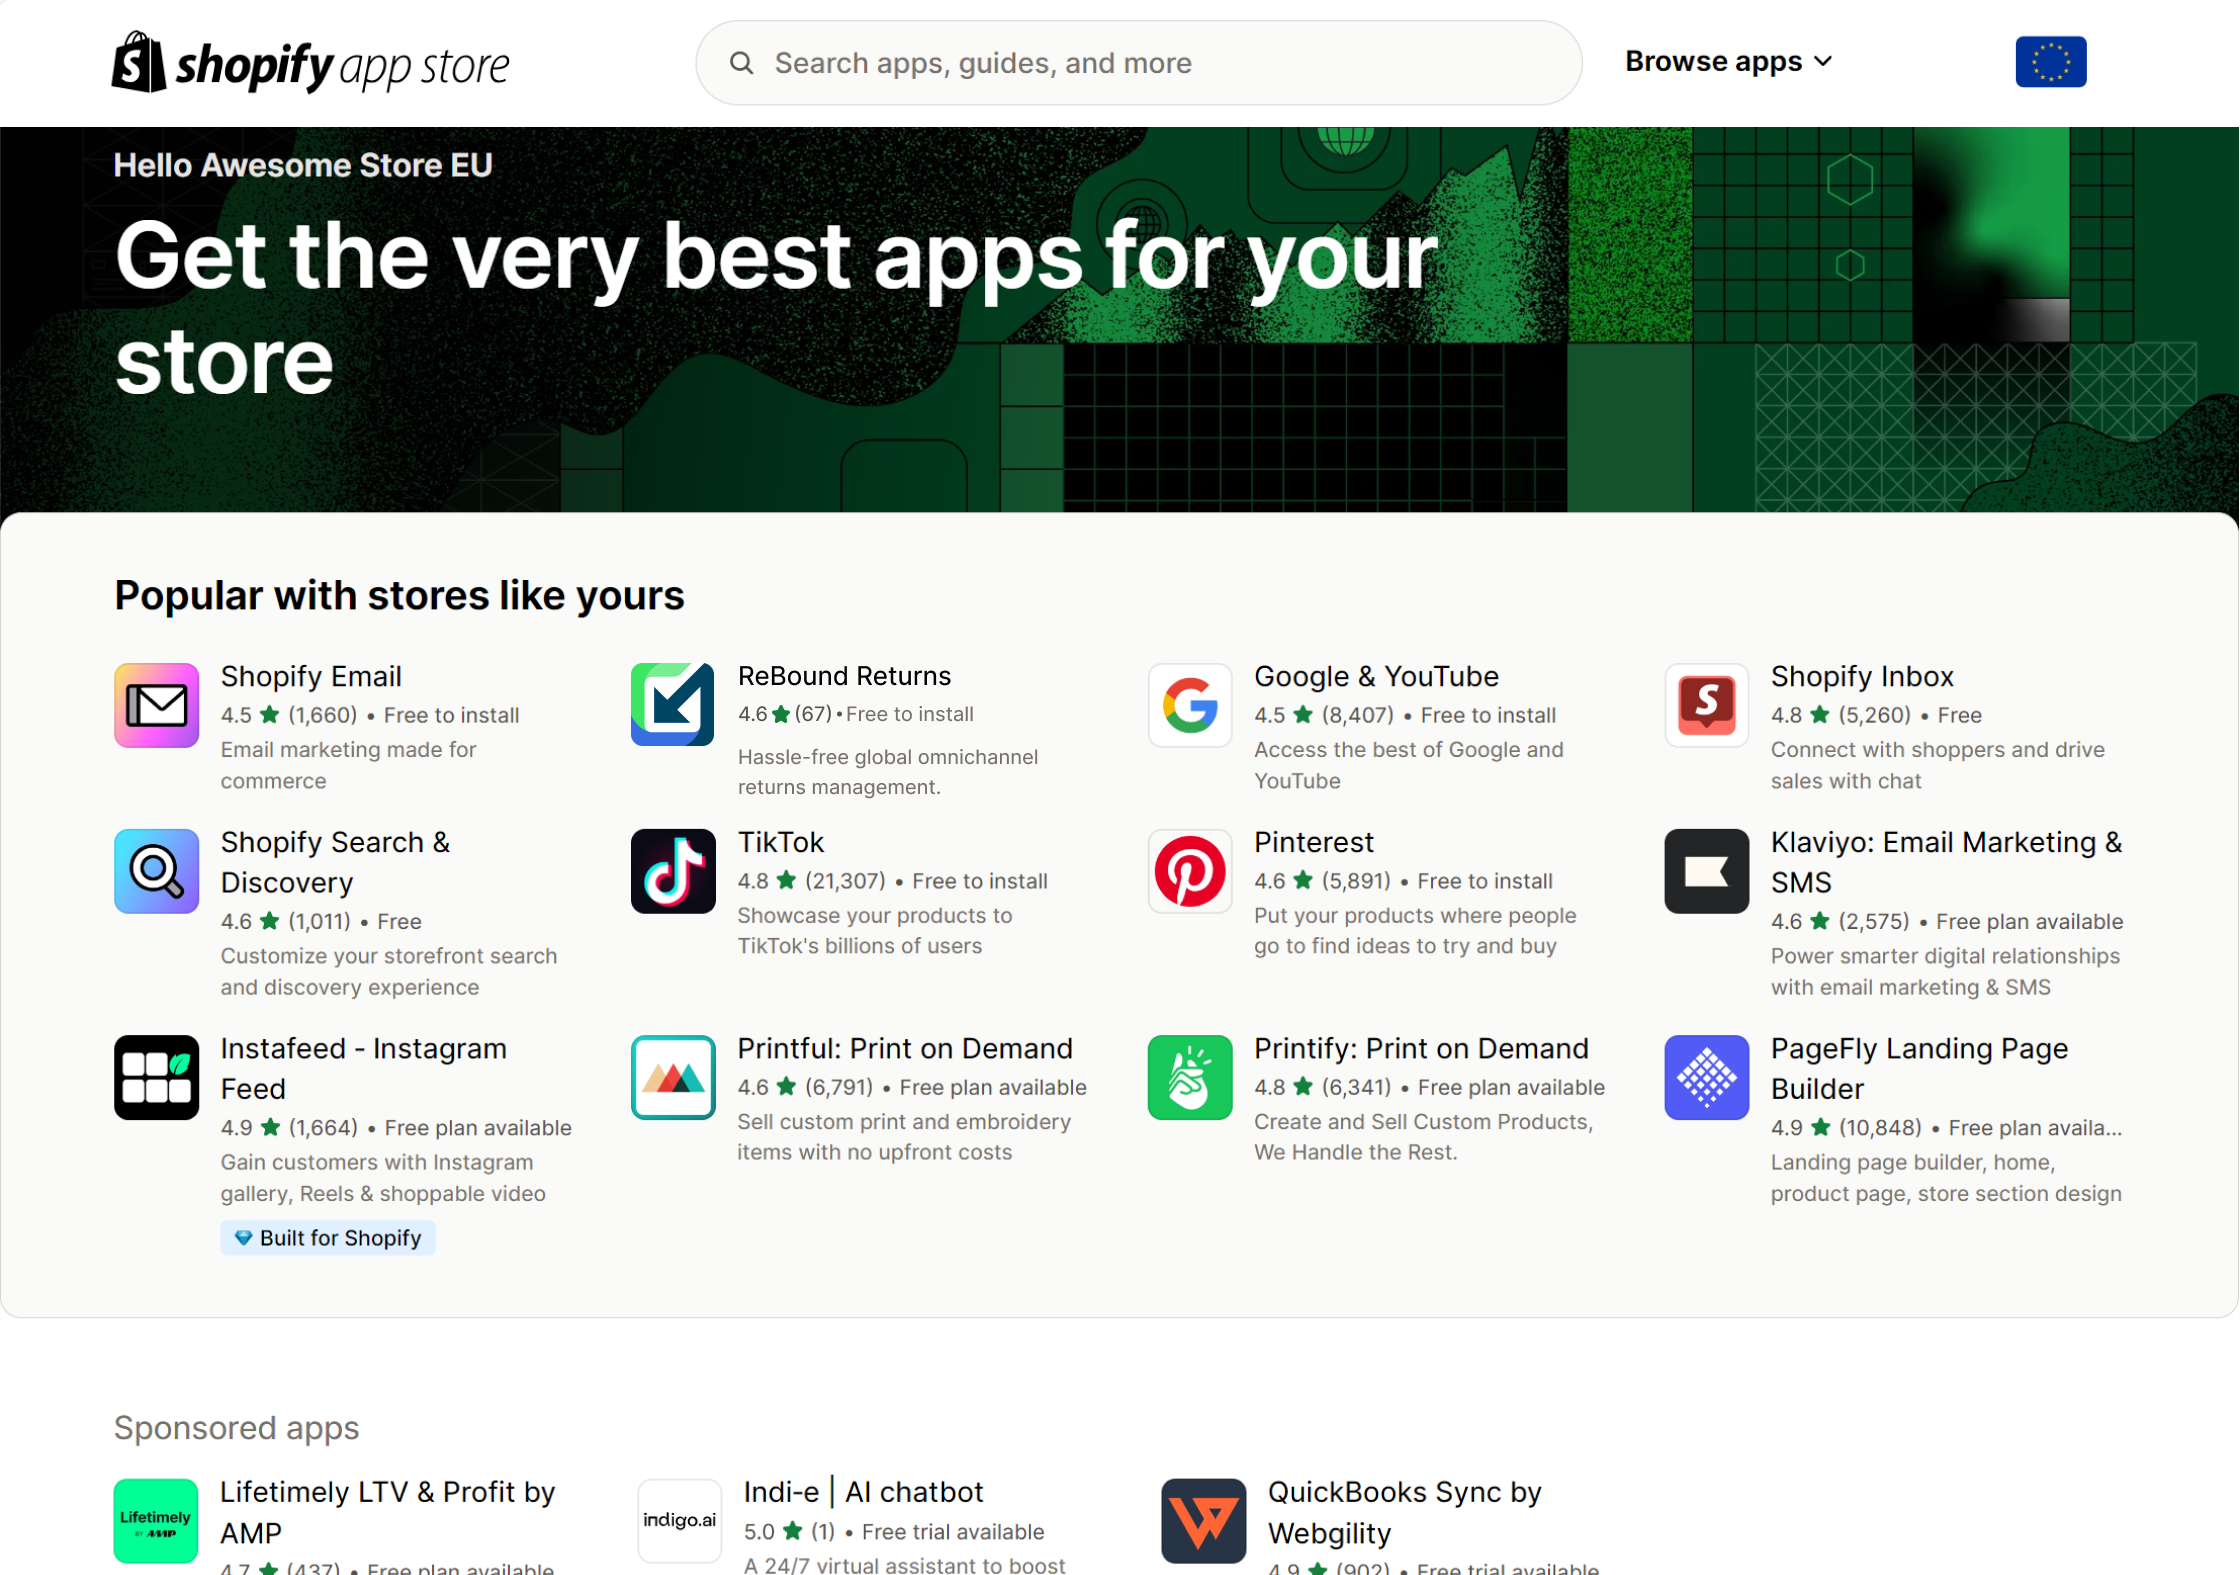This screenshot has height=1575, width=2240.
Task: Expand the Browse apps dropdown
Action: [1728, 62]
